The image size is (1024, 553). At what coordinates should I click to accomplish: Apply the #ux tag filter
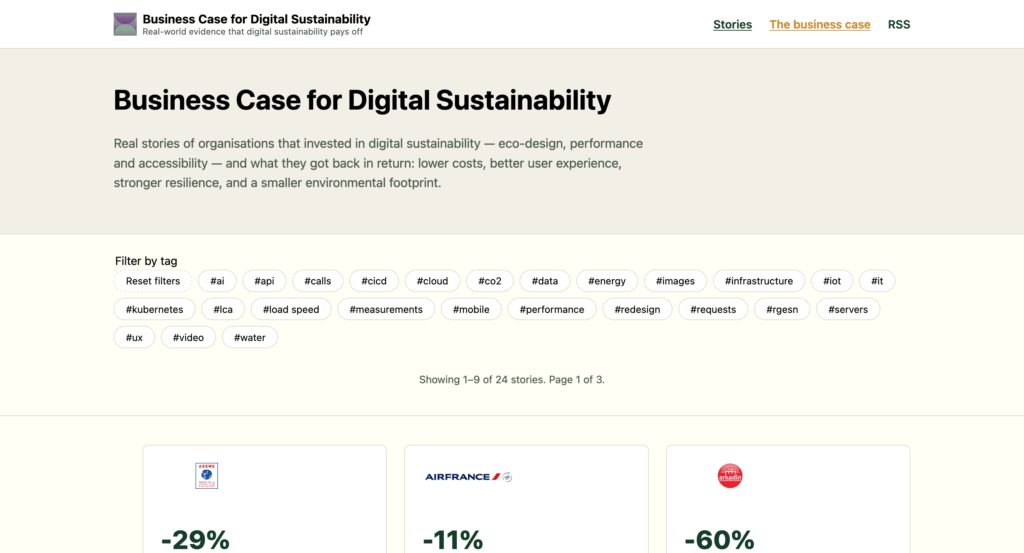[x=135, y=337]
